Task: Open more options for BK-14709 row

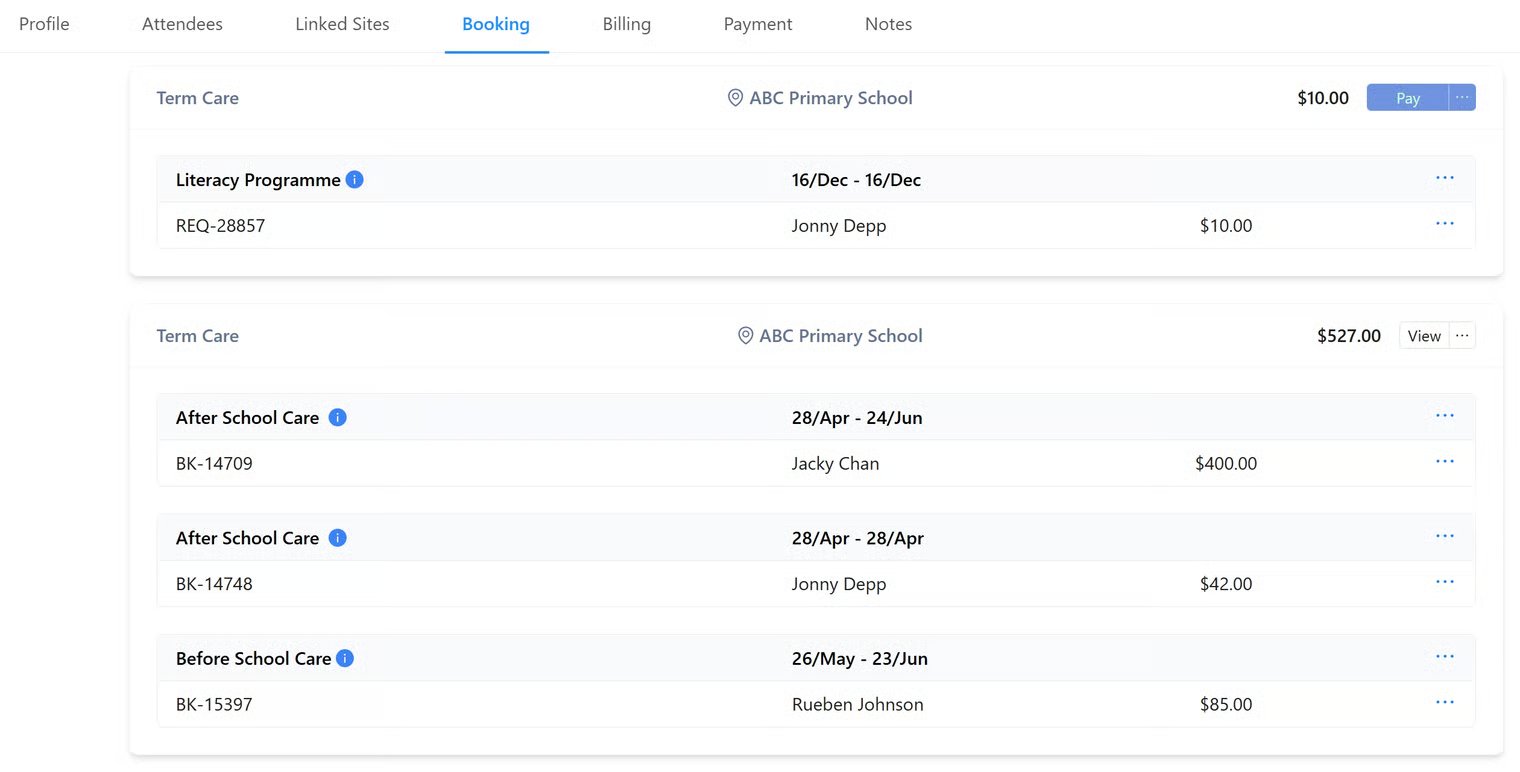Action: 1444,462
